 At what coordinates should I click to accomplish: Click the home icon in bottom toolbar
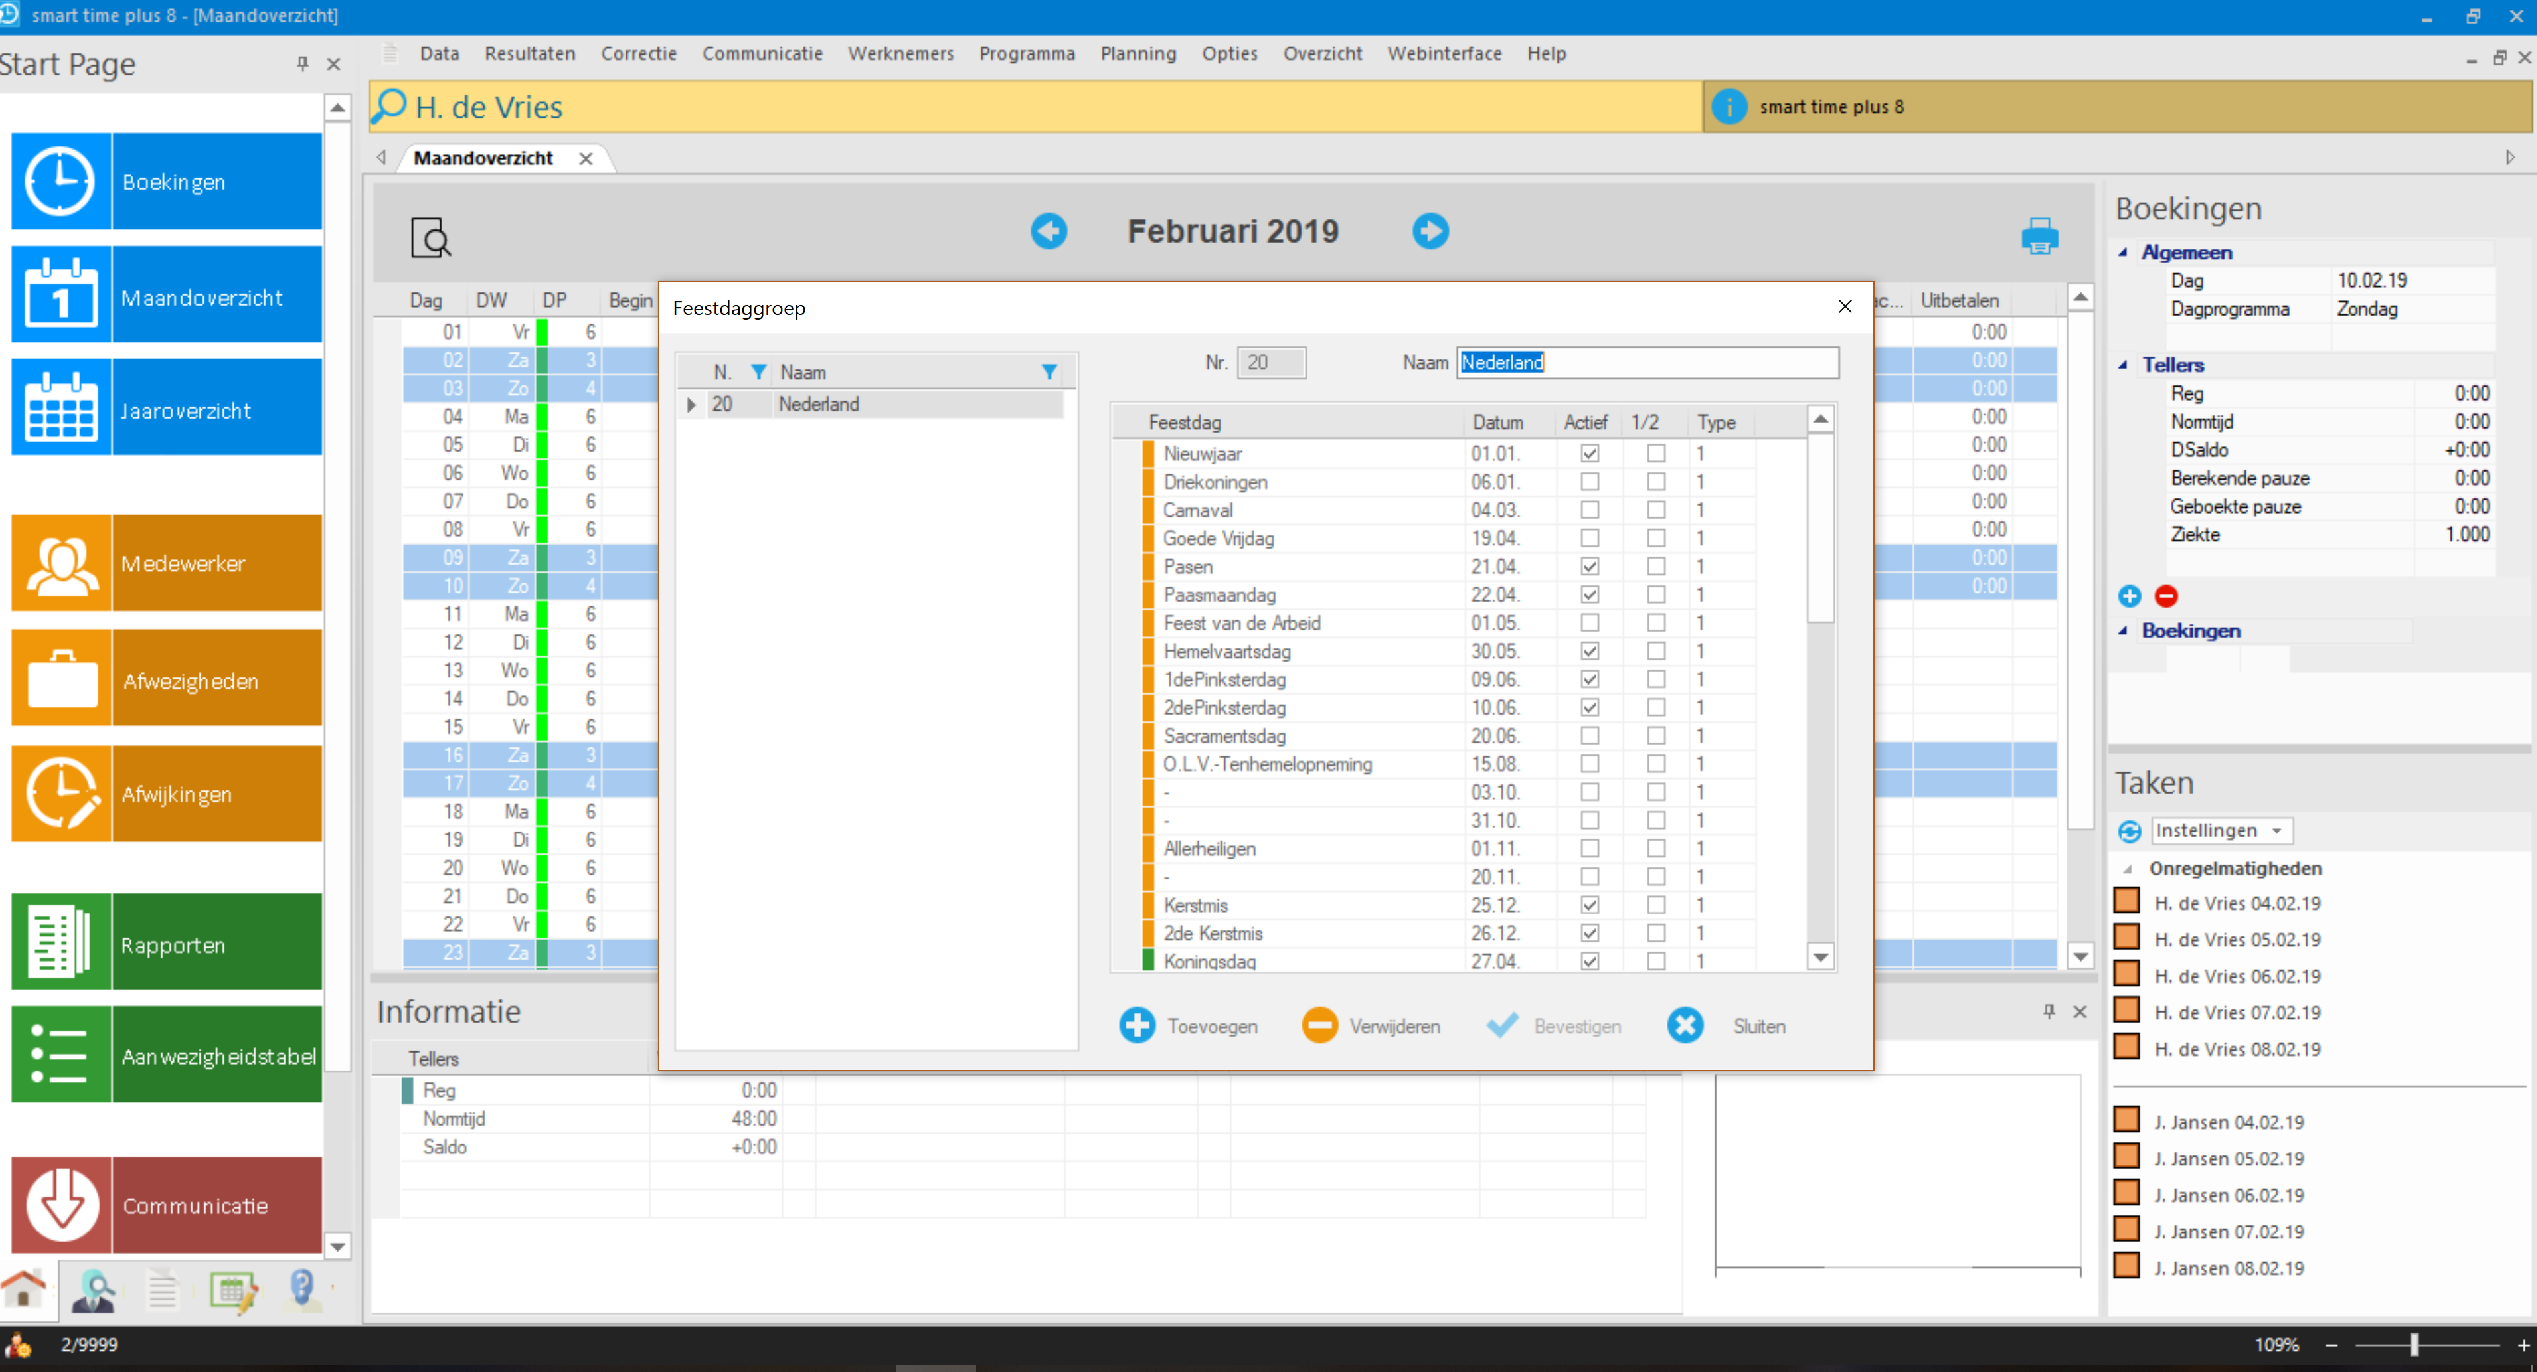(24, 1289)
